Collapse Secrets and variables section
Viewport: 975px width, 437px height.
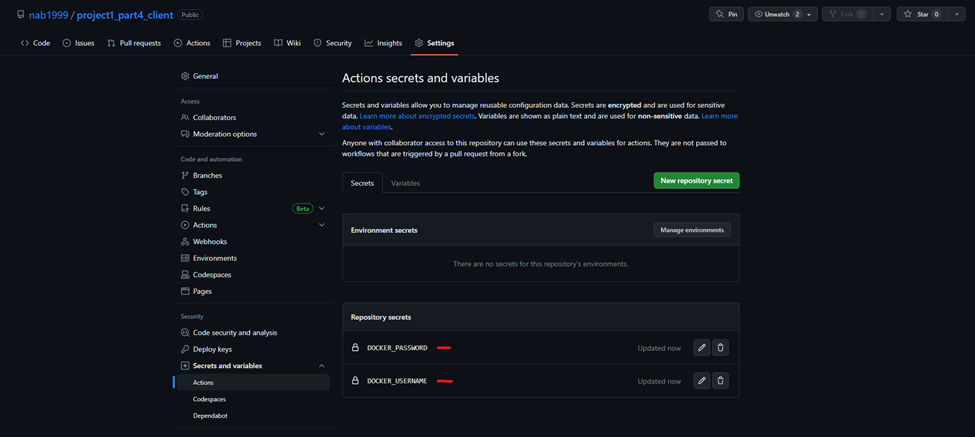tap(321, 366)
